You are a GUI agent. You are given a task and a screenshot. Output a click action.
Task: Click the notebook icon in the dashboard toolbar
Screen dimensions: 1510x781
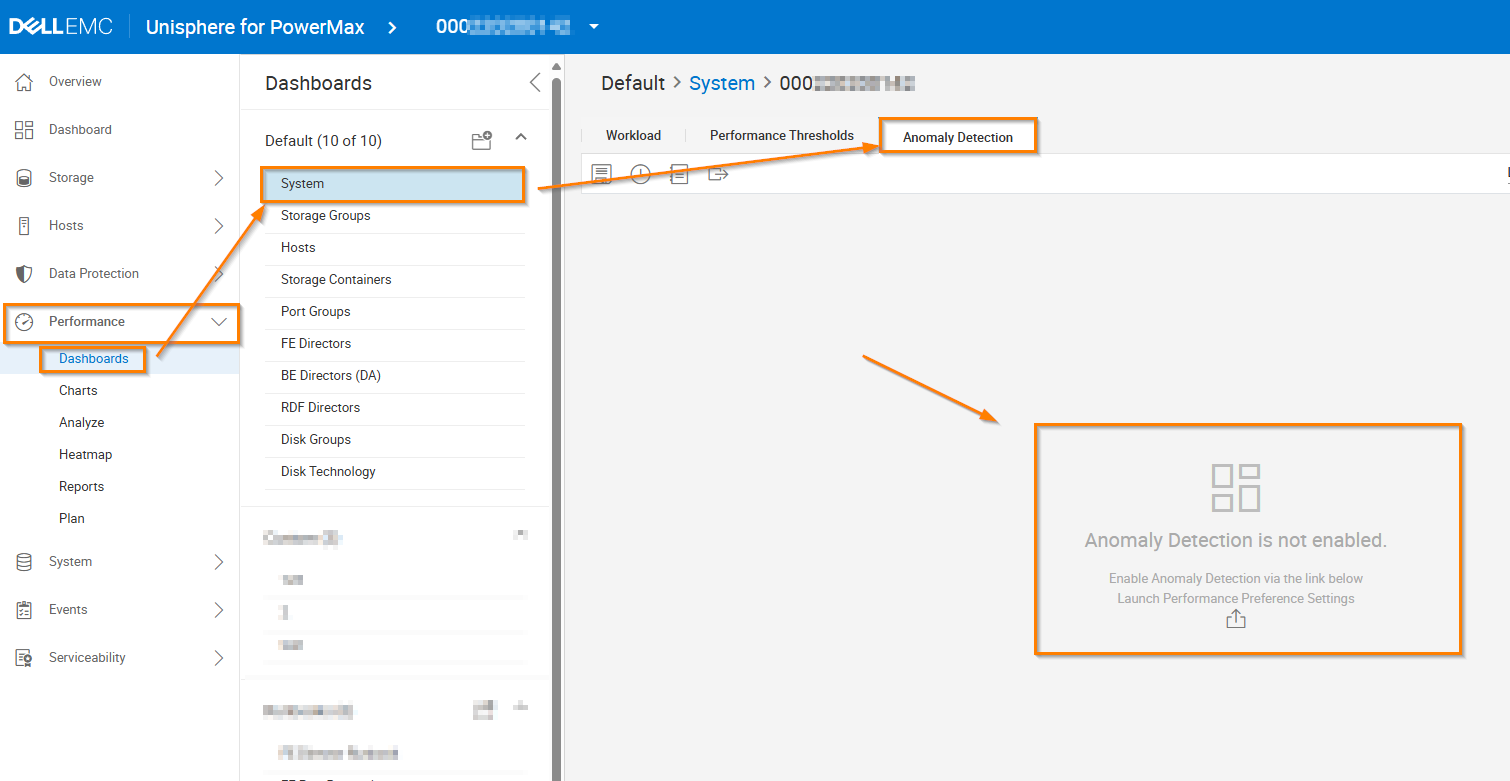(679, 174)
